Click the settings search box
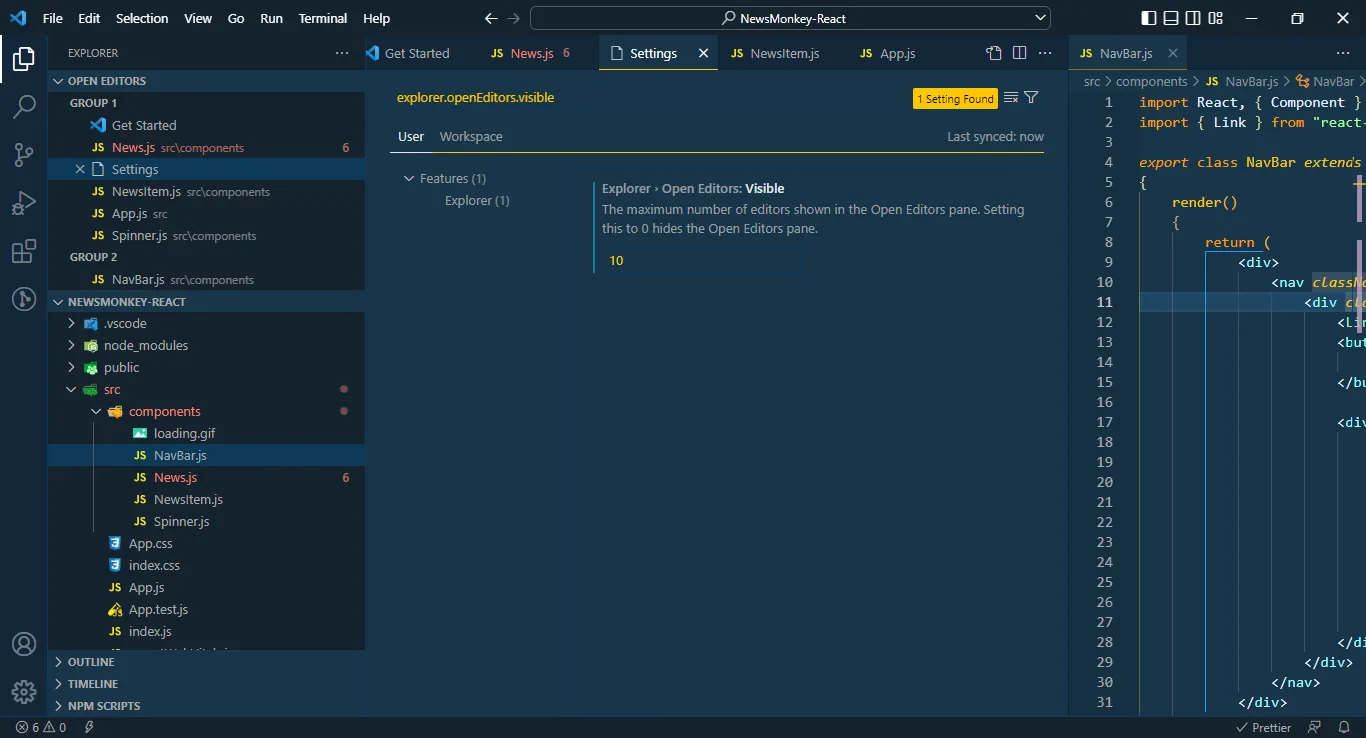The height and width of the screenshot is (738, 1366). 650,97
